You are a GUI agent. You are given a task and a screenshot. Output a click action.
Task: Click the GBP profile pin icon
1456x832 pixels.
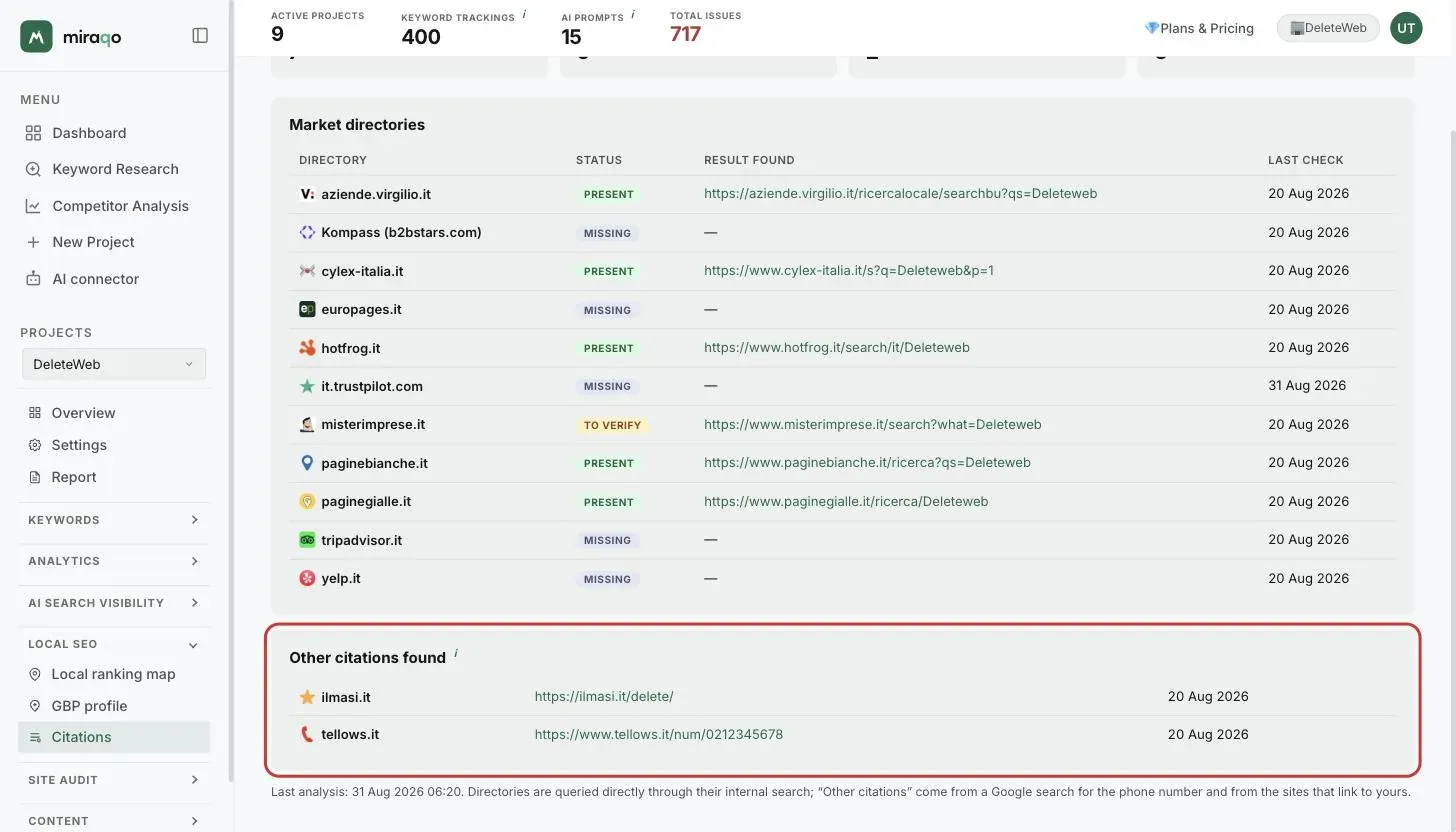pos(35,706)
